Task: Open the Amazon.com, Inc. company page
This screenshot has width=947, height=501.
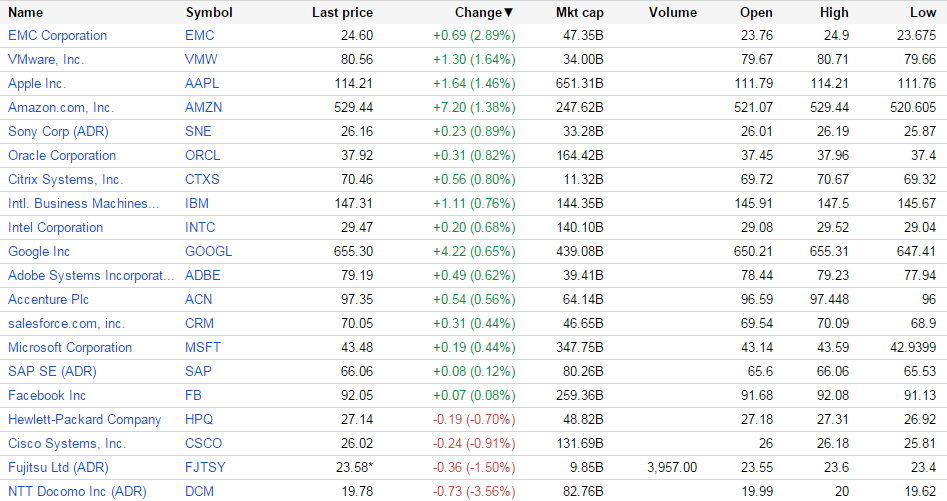Action: point(61,107)
